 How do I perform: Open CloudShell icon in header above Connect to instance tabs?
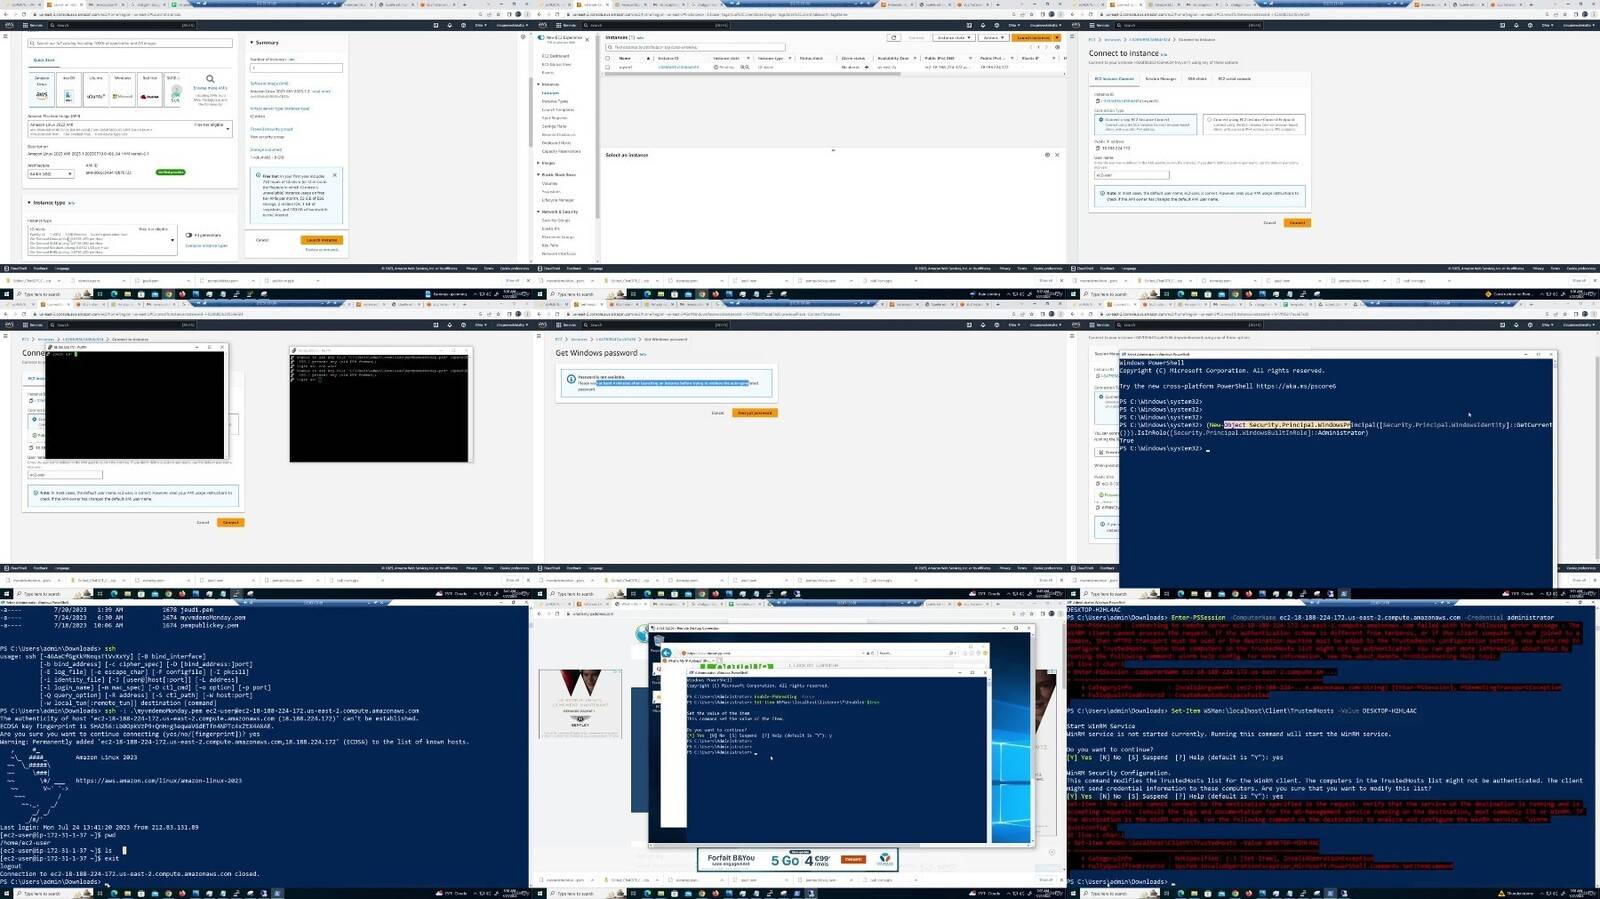1501,25
